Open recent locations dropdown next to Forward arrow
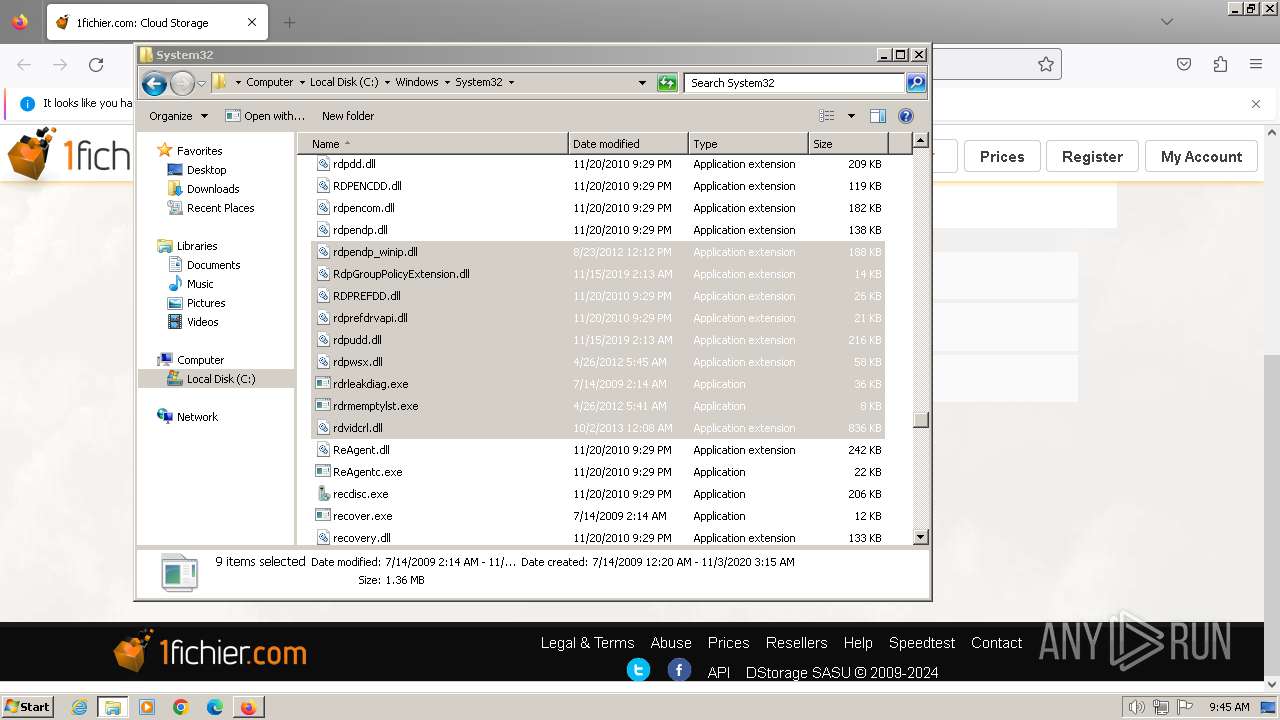Screen dimensions: 1280x720 [201, 83]
